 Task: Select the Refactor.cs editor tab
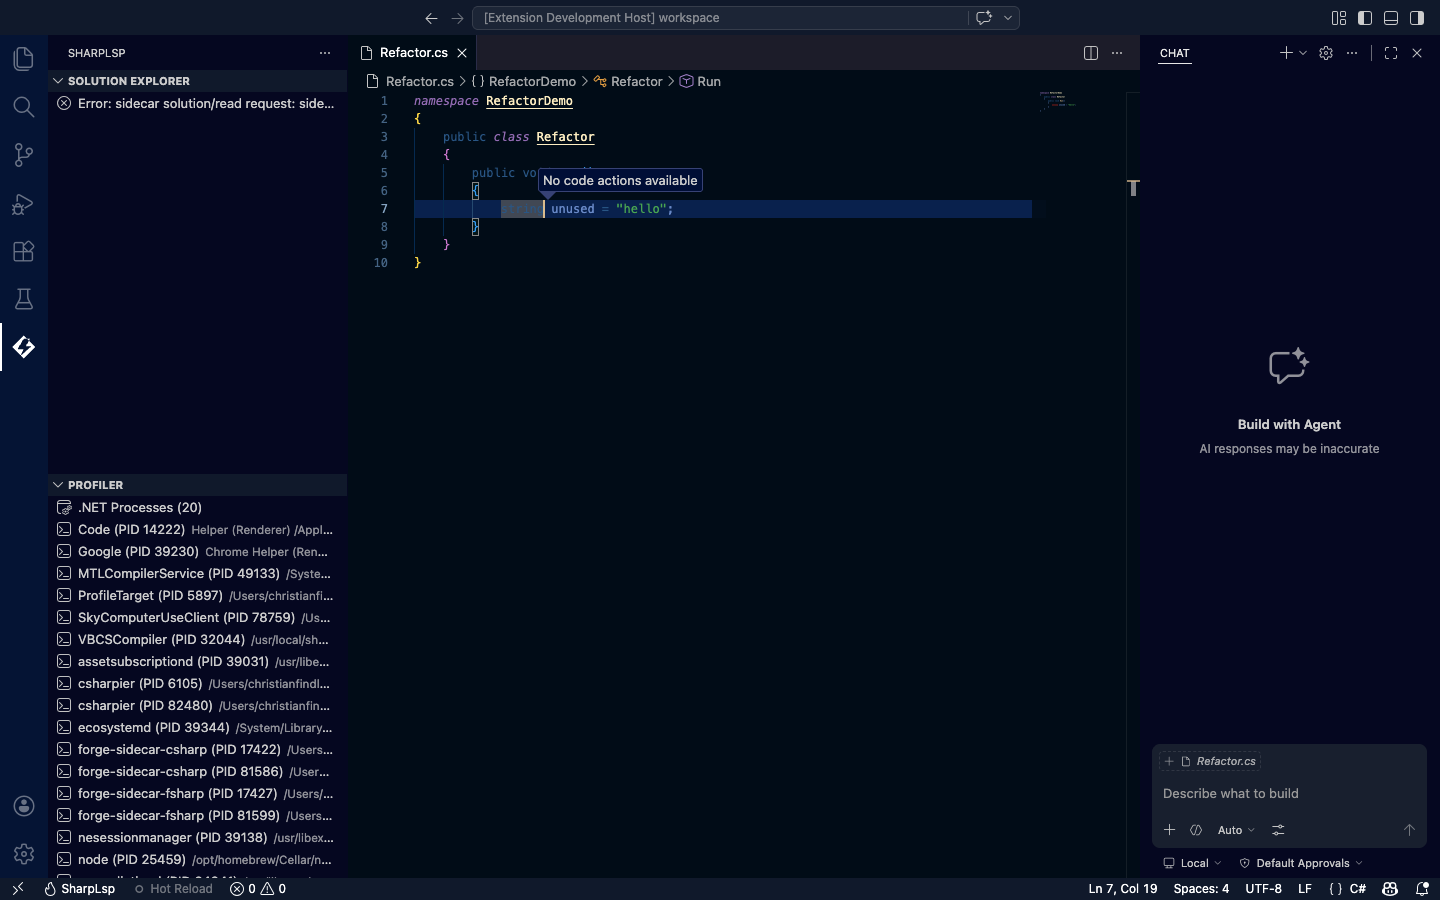(x=413, y=53)
